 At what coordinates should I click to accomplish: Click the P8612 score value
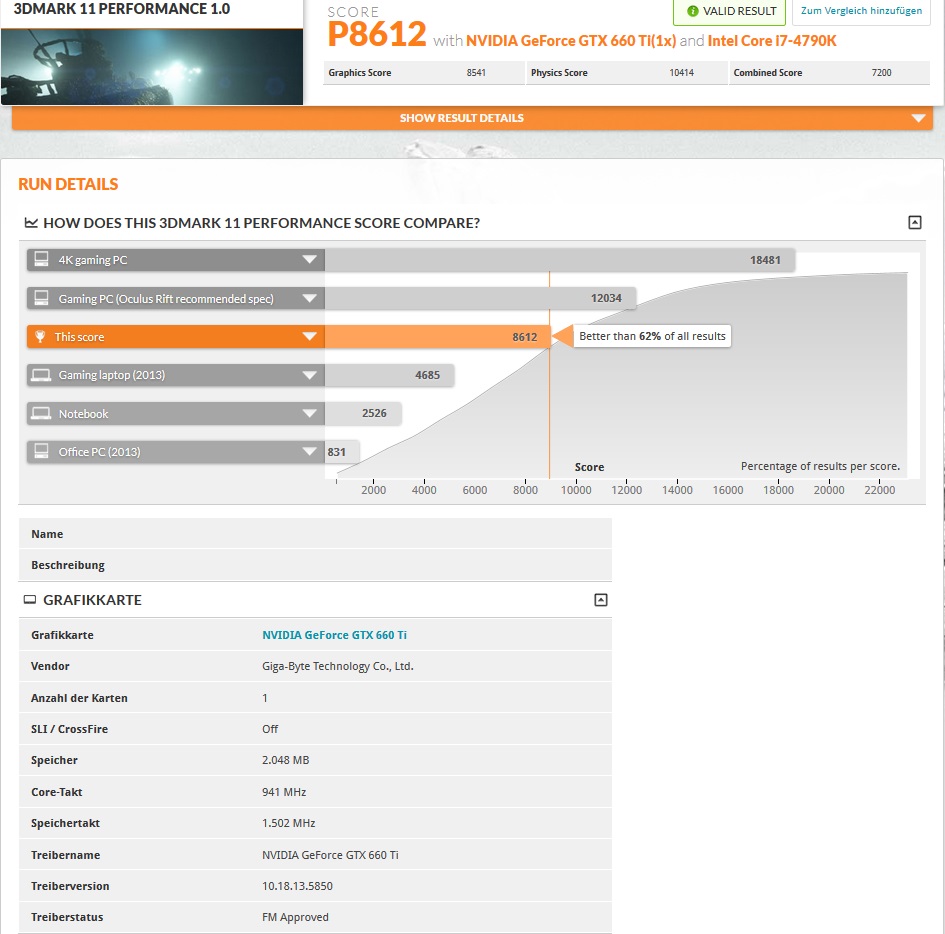(377, 34)
